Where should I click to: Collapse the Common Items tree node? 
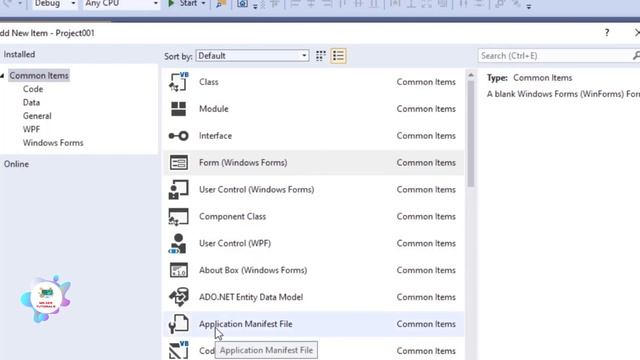pyautogui.click(x=2, y=76)
